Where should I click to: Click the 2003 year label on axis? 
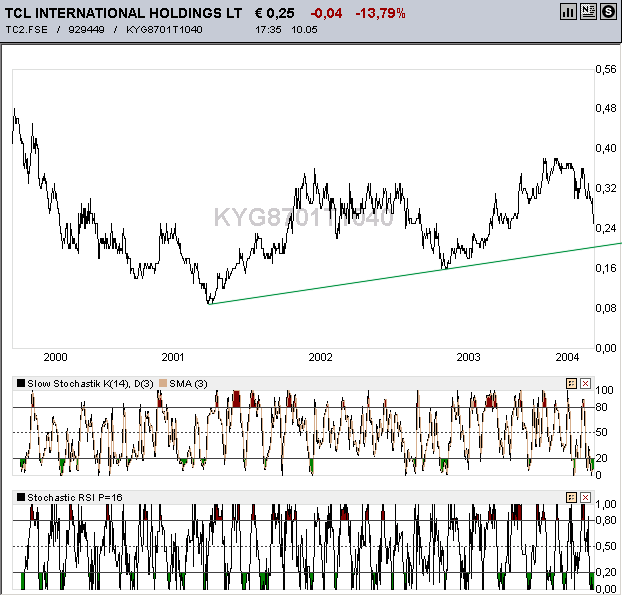(x=468, y=357)
